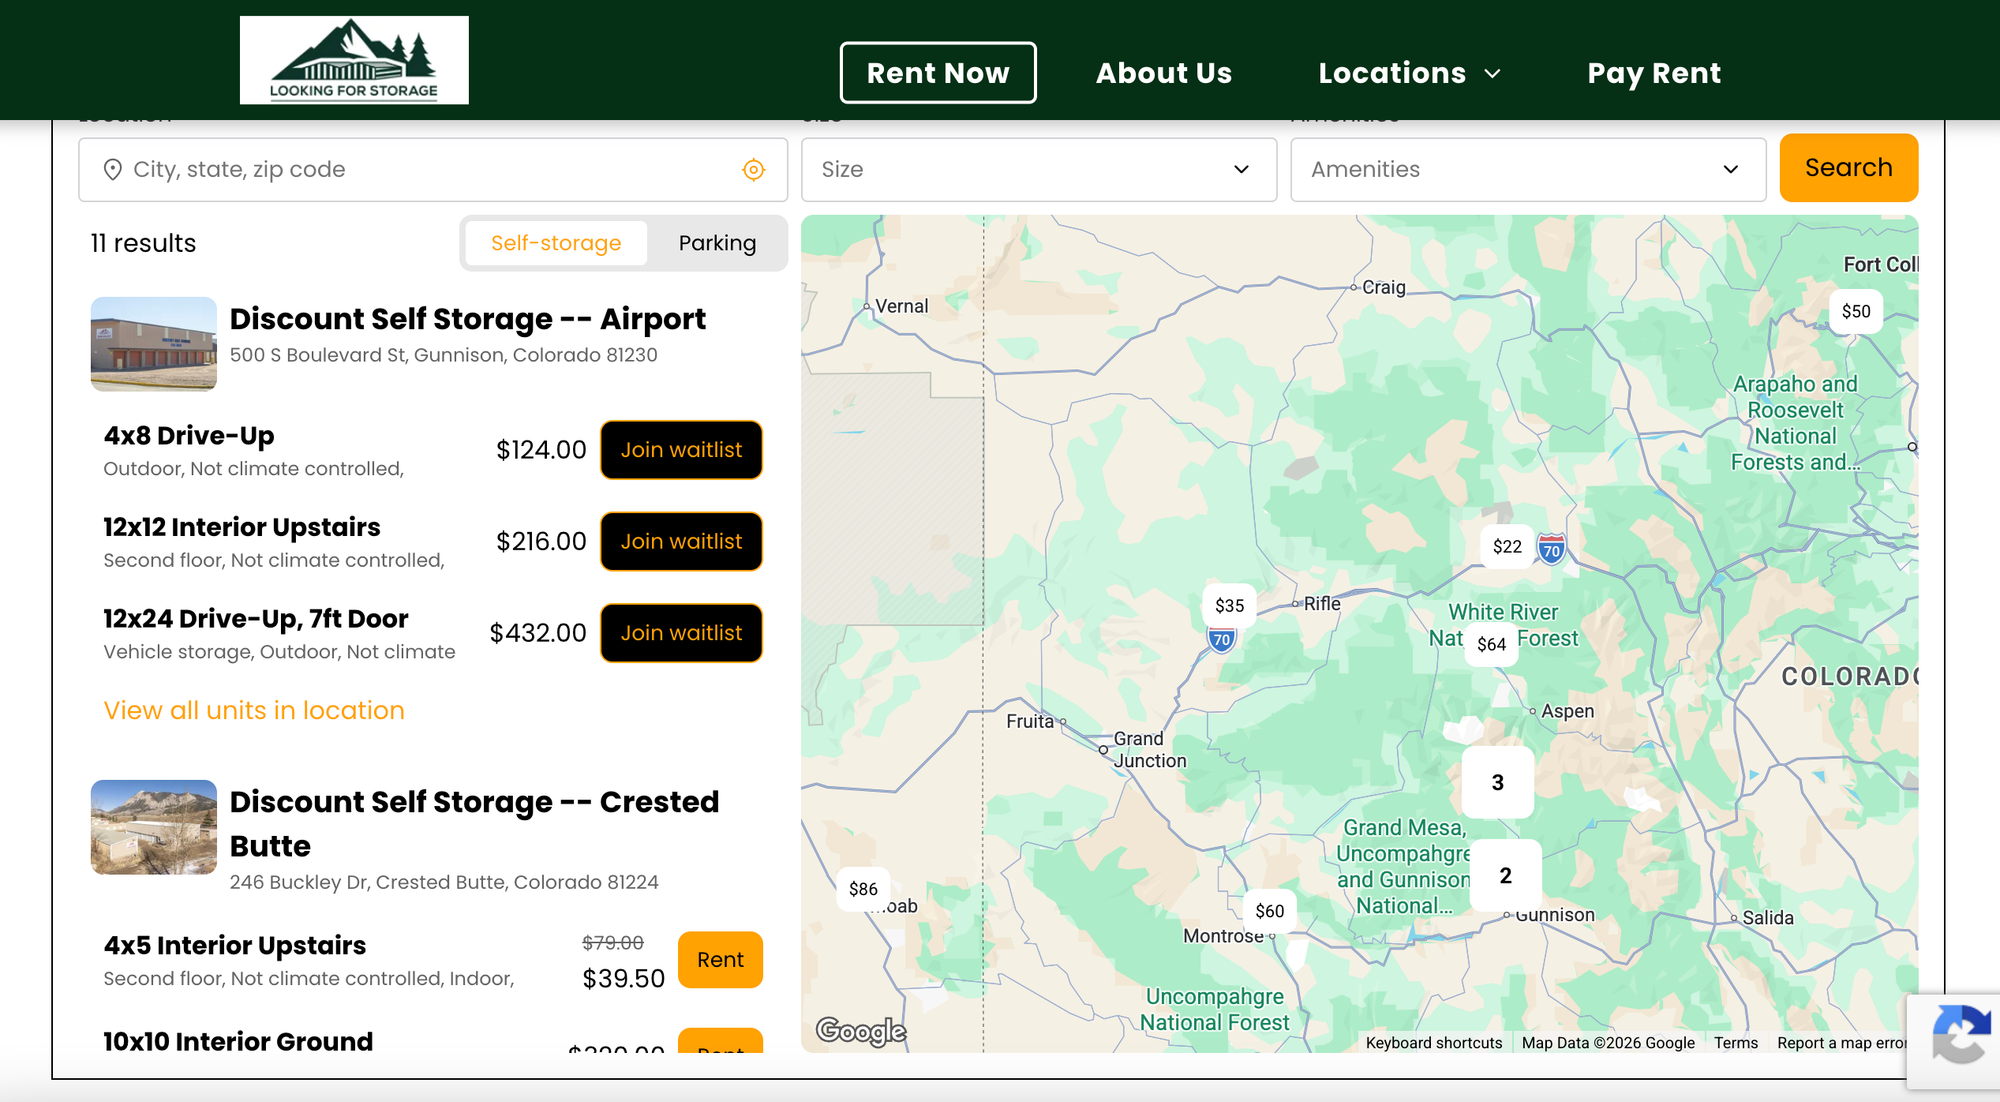This screenshot has height=1102, width=2000.
Task: Expand the Locations menu chevron
Action: 1492,74
